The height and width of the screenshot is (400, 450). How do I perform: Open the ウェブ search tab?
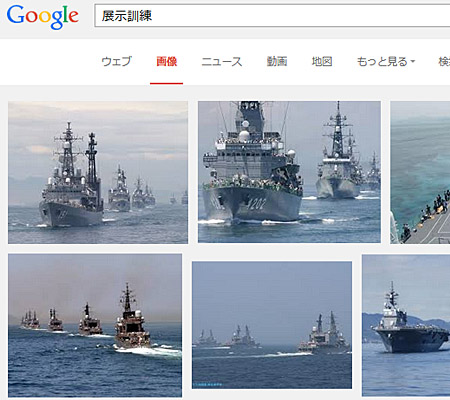pos(116,61)
